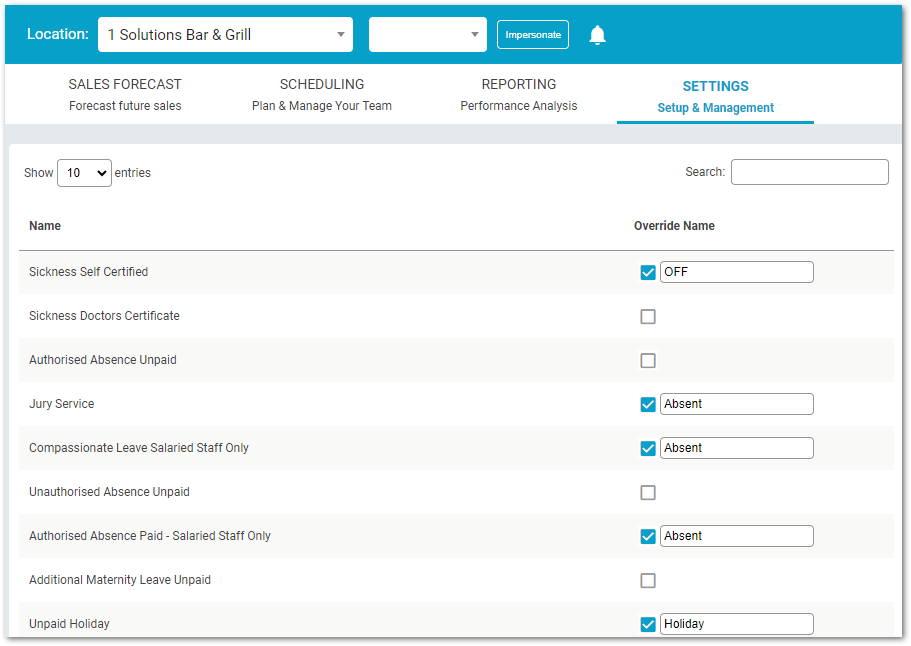Image resolution: width=911 pixels, height=646 pixels.
Task: Select the Settings tab
Action: [x=715, y=96]
